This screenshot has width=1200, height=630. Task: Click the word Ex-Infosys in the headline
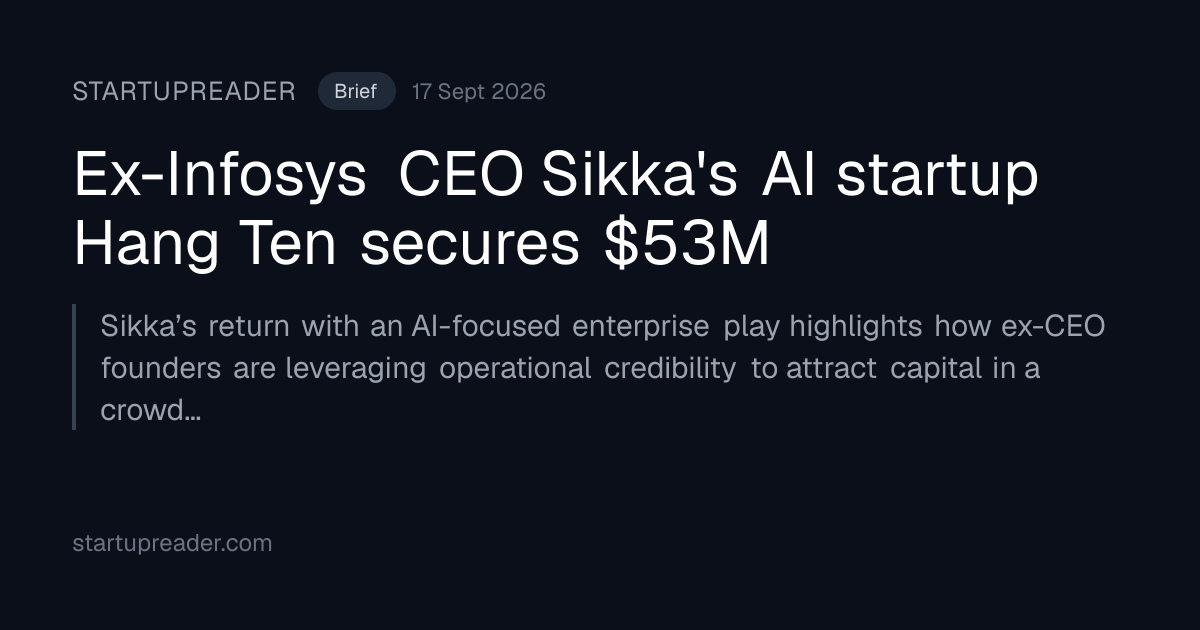[220, 177]
